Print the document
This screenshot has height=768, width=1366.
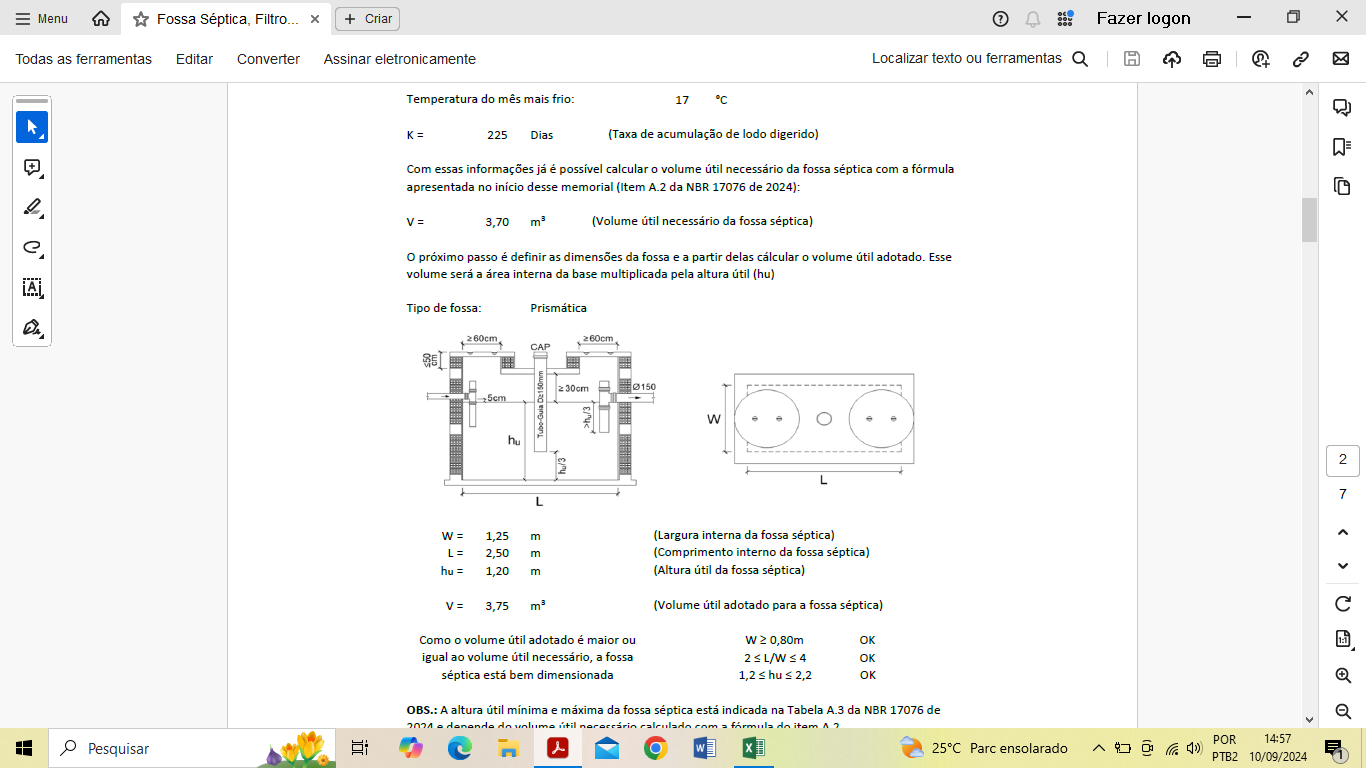pyautogui.click(x=1212, y=59)
